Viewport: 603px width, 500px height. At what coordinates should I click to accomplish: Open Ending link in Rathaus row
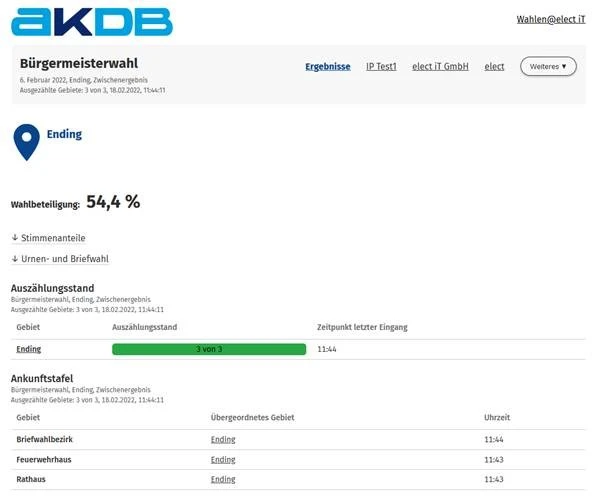click(223, 479)
